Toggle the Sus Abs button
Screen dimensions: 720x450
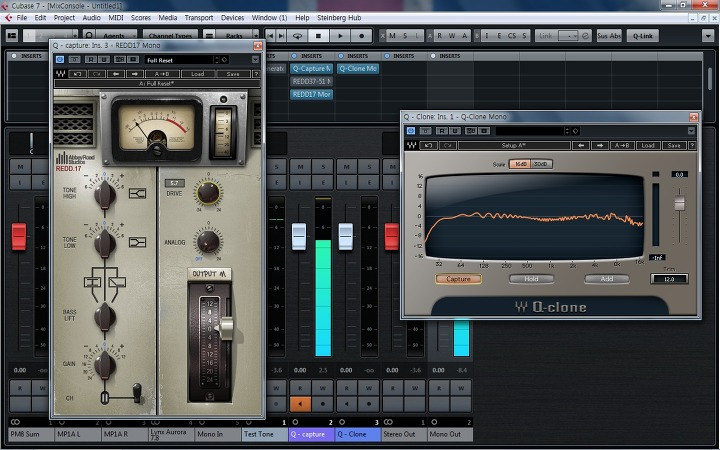coord(609,35)
